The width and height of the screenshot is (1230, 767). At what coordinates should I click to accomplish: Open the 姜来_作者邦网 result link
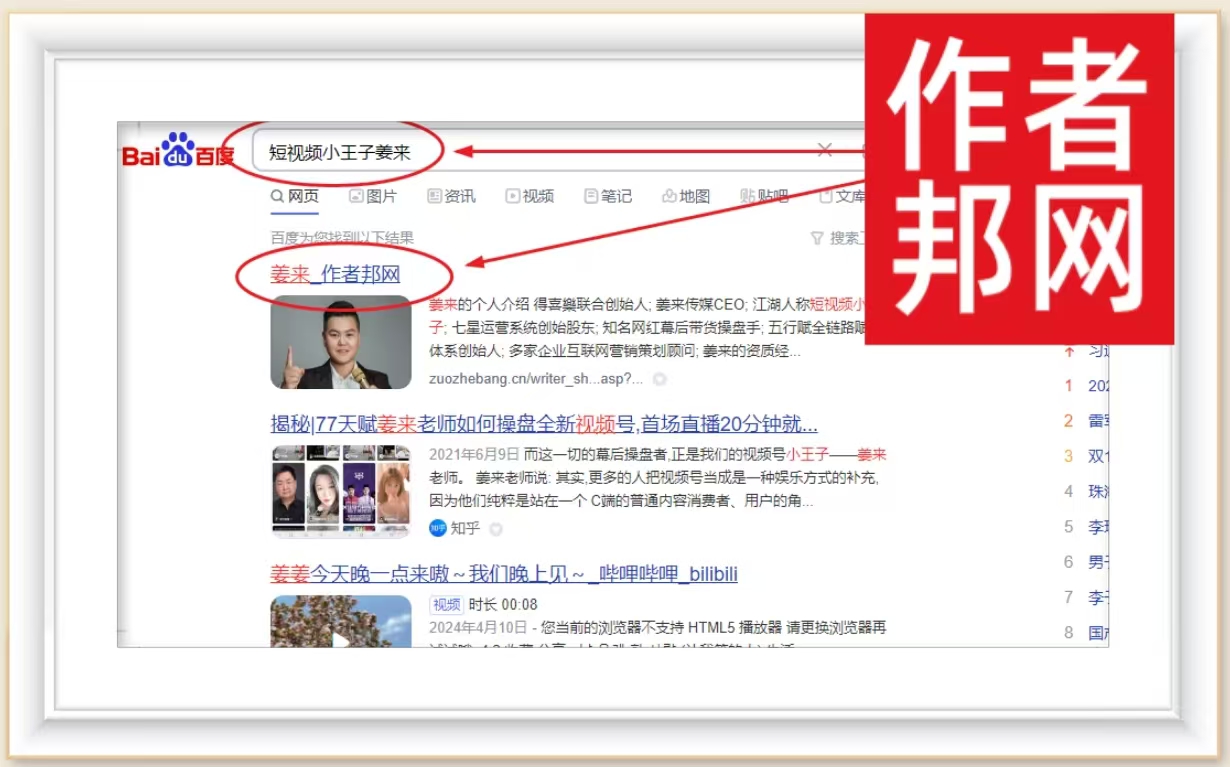pos(335,274)
